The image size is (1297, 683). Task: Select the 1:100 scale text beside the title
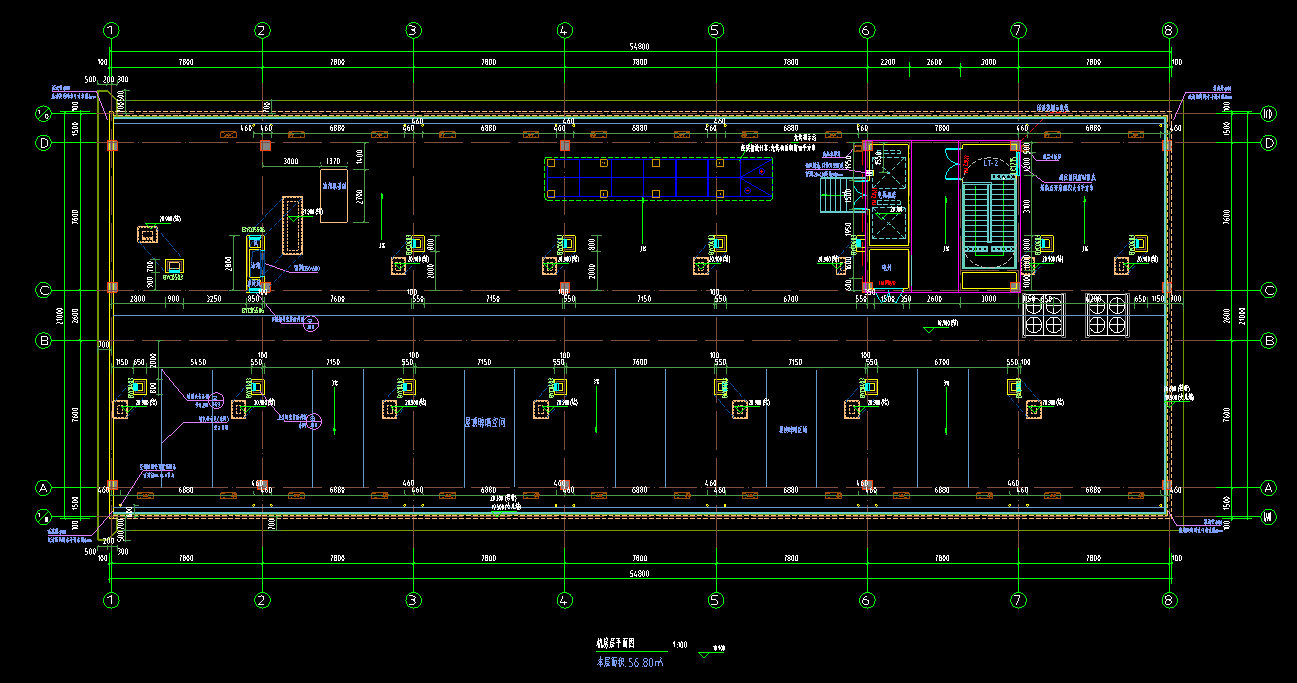[x=680, y=645]
